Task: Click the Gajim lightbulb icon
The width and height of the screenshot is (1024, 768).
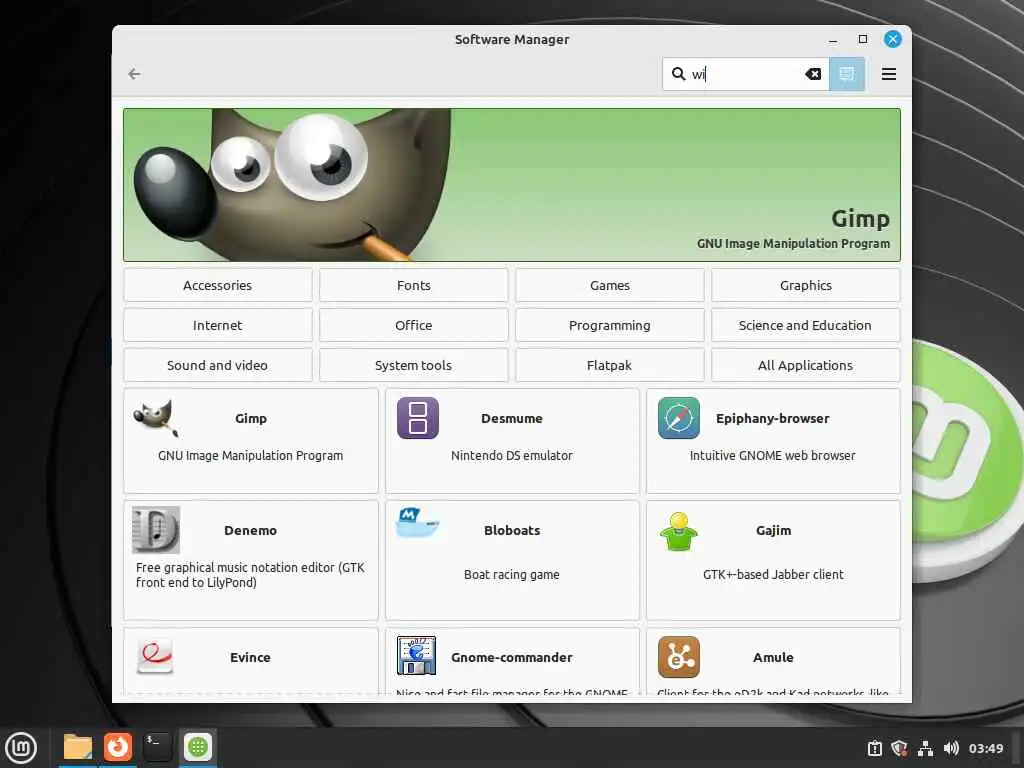Action: pos(679,532)
